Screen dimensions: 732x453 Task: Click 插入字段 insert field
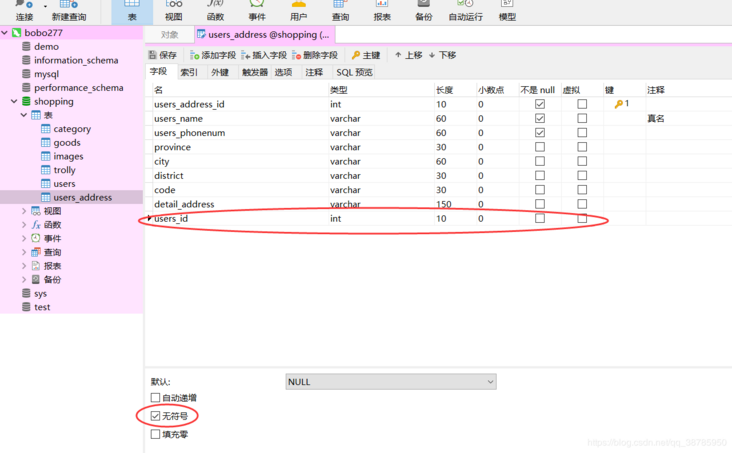click(x=264, y=55)
